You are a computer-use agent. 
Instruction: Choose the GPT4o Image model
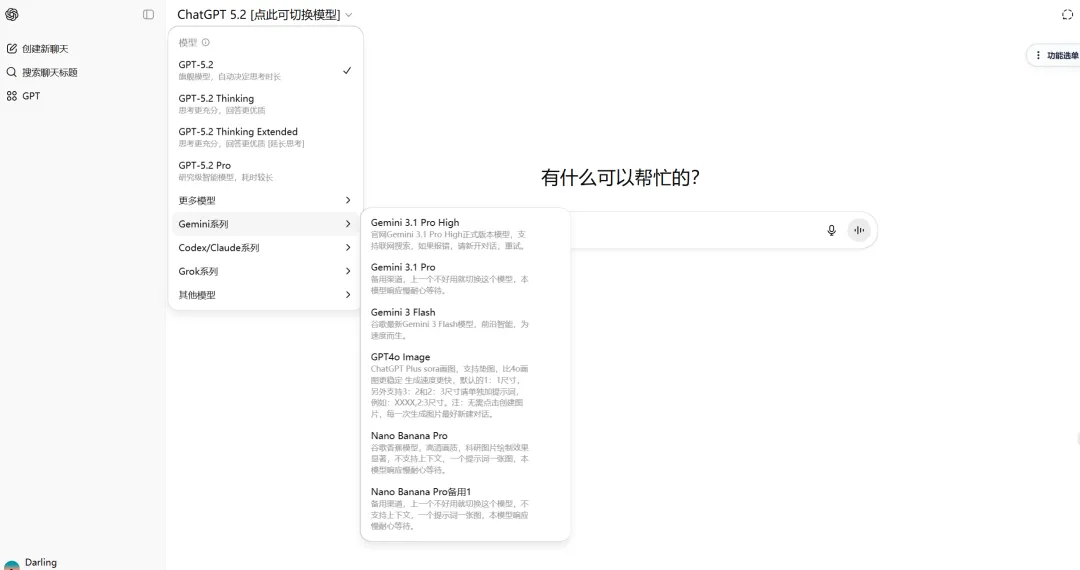tap(465, 386)
